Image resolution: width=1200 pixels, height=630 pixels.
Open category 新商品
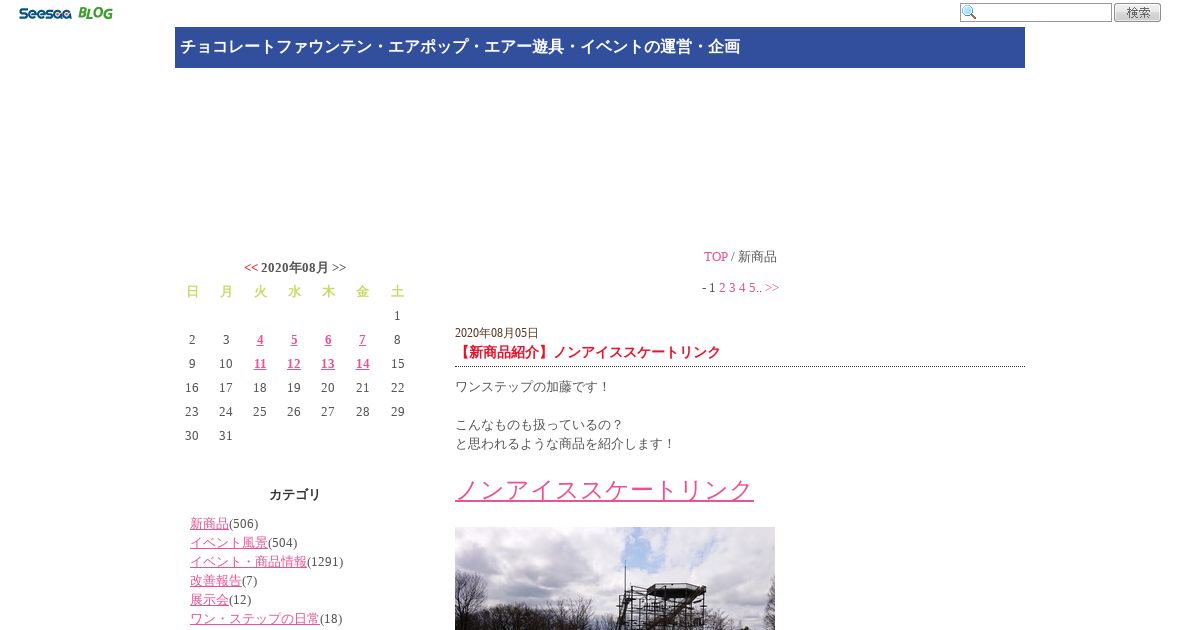point(209,524)
